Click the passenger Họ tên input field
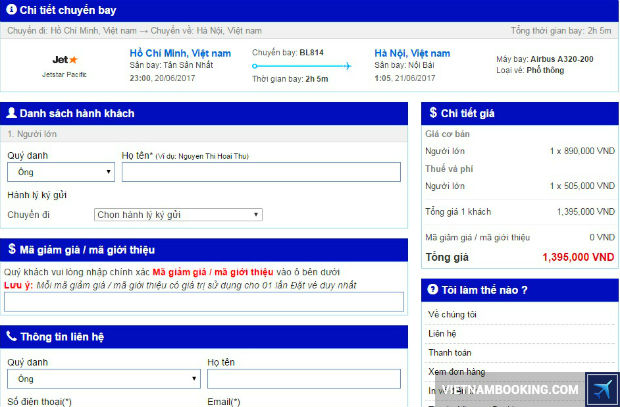This screenshot has width=620, height=407. click(261, 172)
